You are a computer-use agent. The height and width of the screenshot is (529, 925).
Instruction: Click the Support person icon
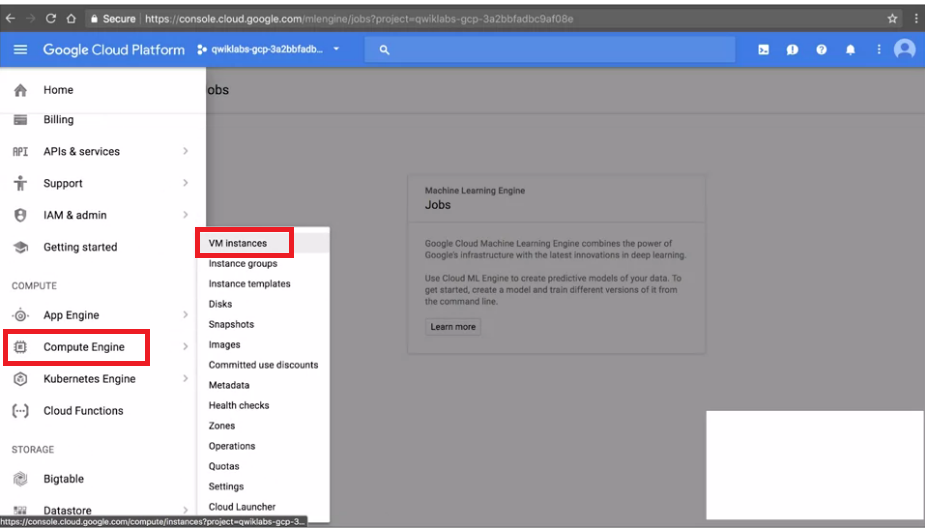(x=20, y=183)
